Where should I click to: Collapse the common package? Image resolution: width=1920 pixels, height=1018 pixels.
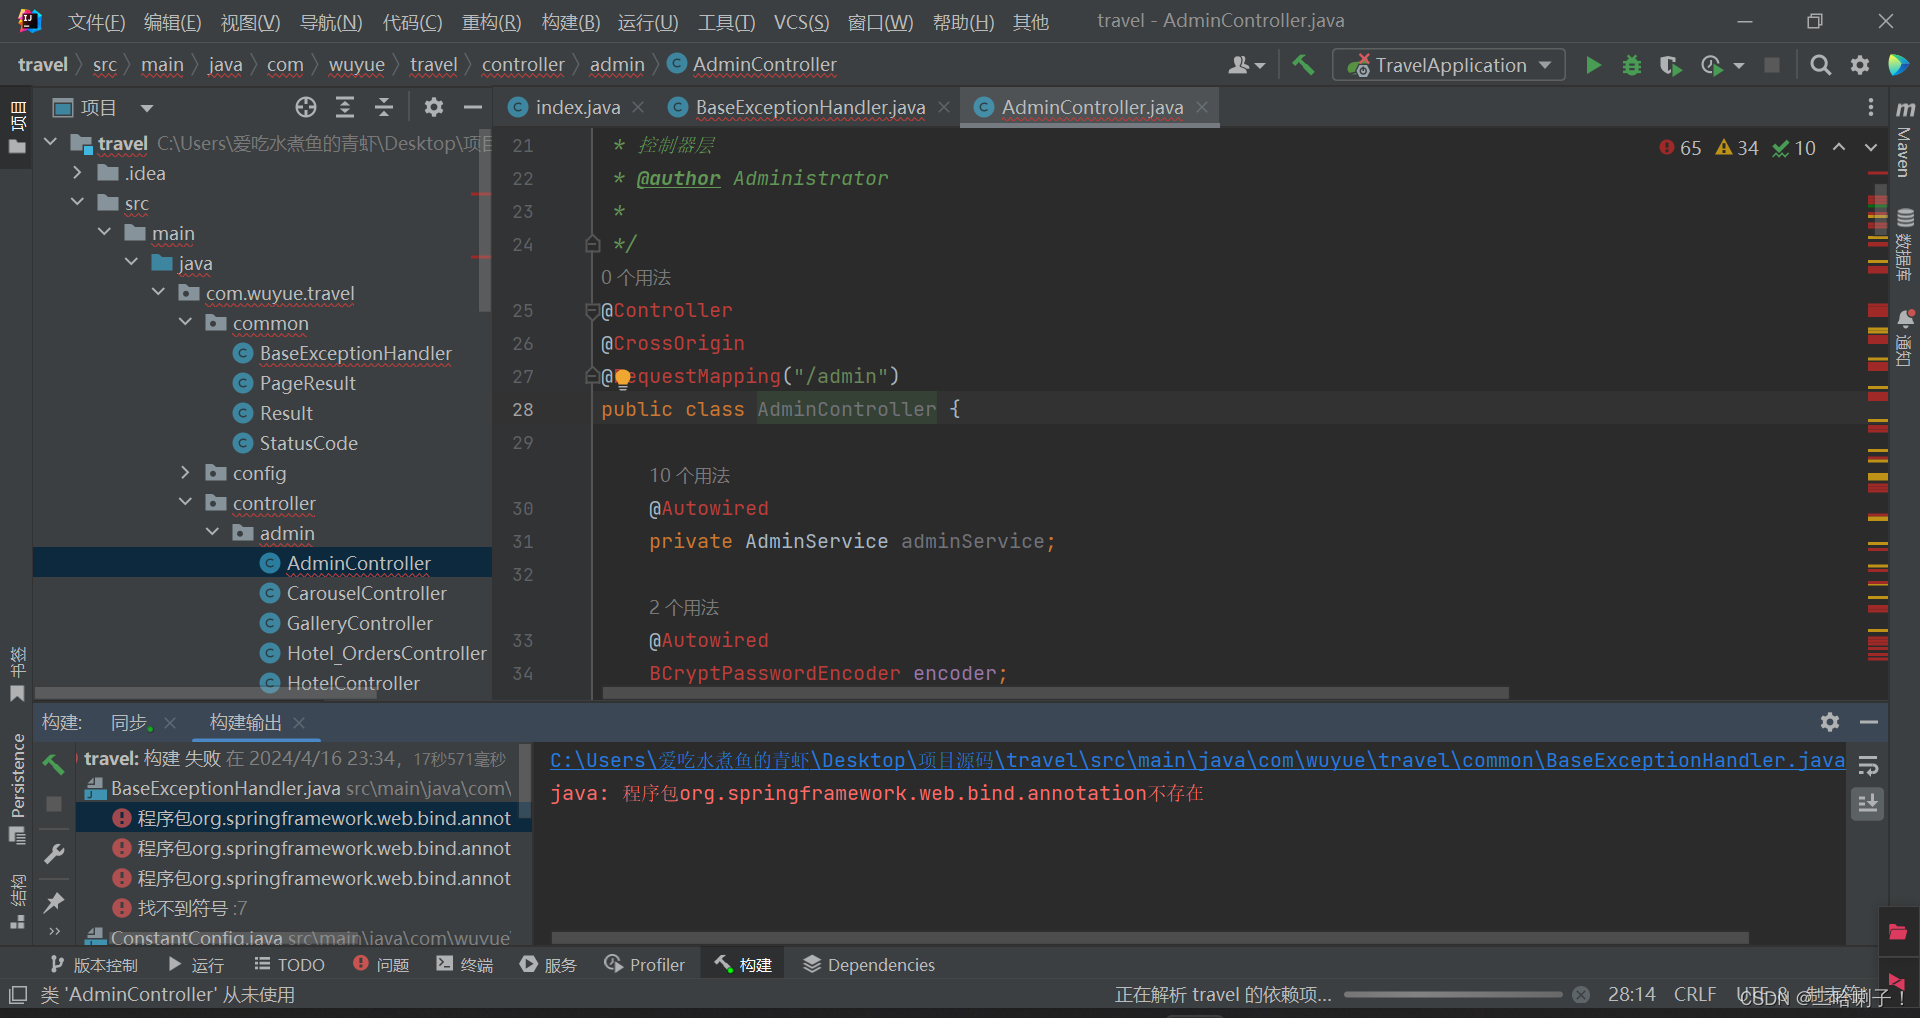(x=185, y=323)
